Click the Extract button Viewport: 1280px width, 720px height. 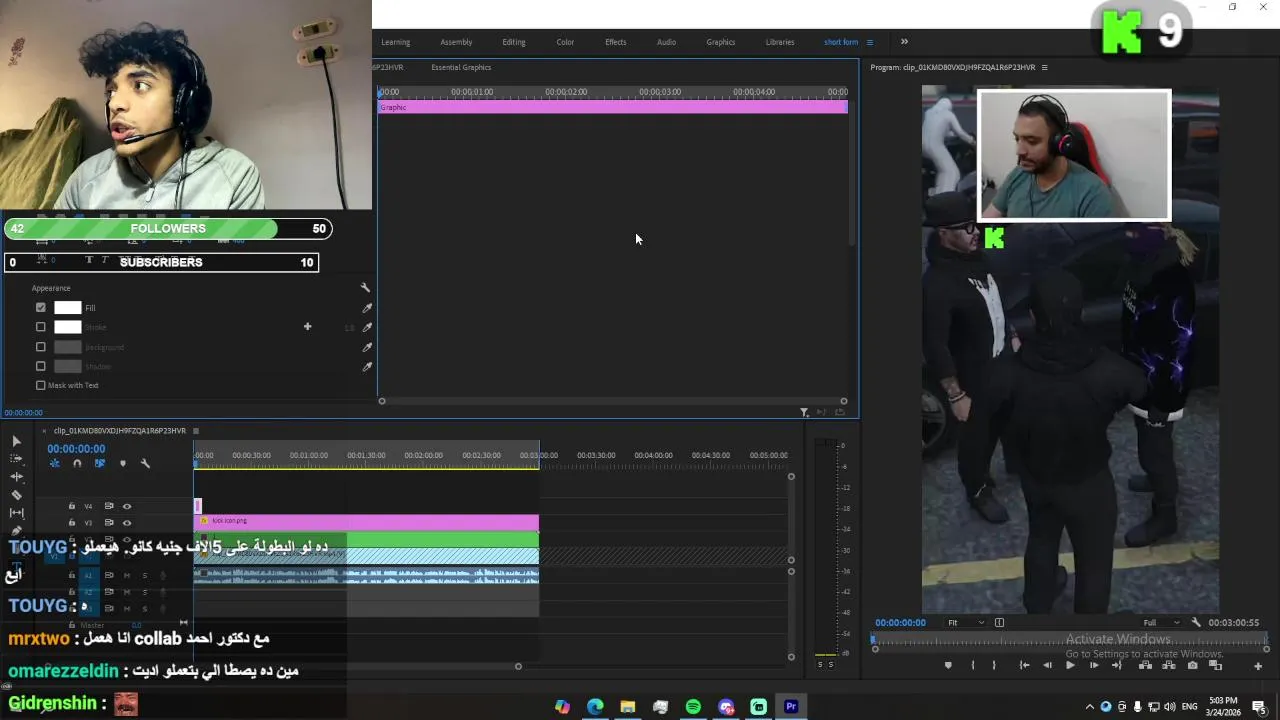(x=1169, y=665)
